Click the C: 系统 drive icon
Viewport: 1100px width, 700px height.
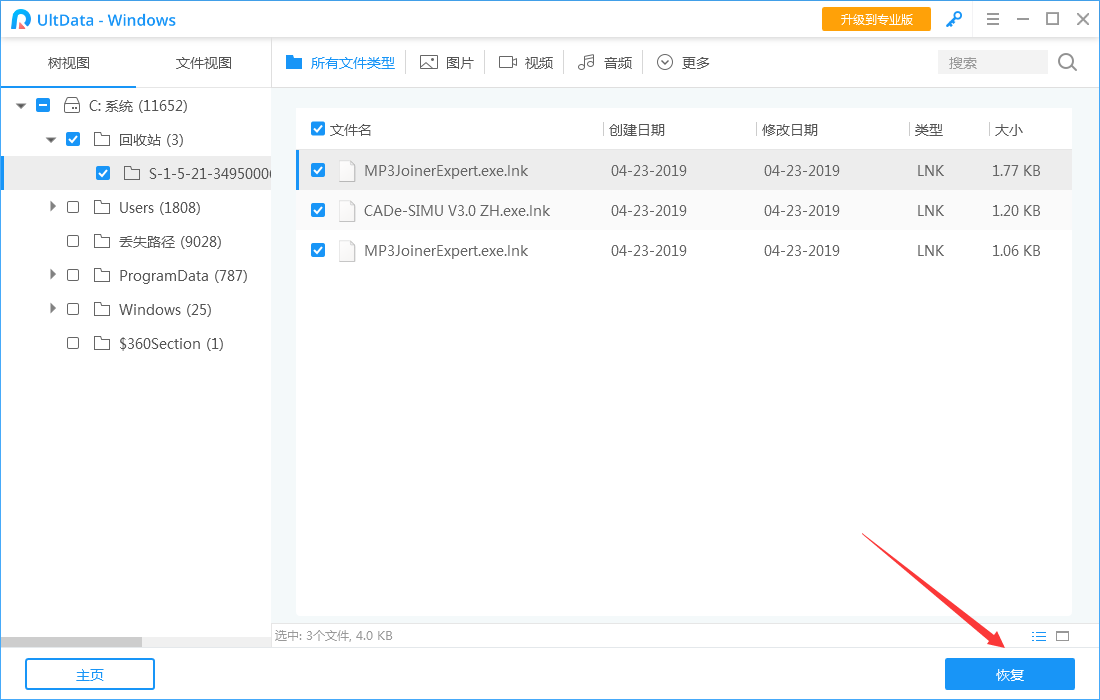72,105
